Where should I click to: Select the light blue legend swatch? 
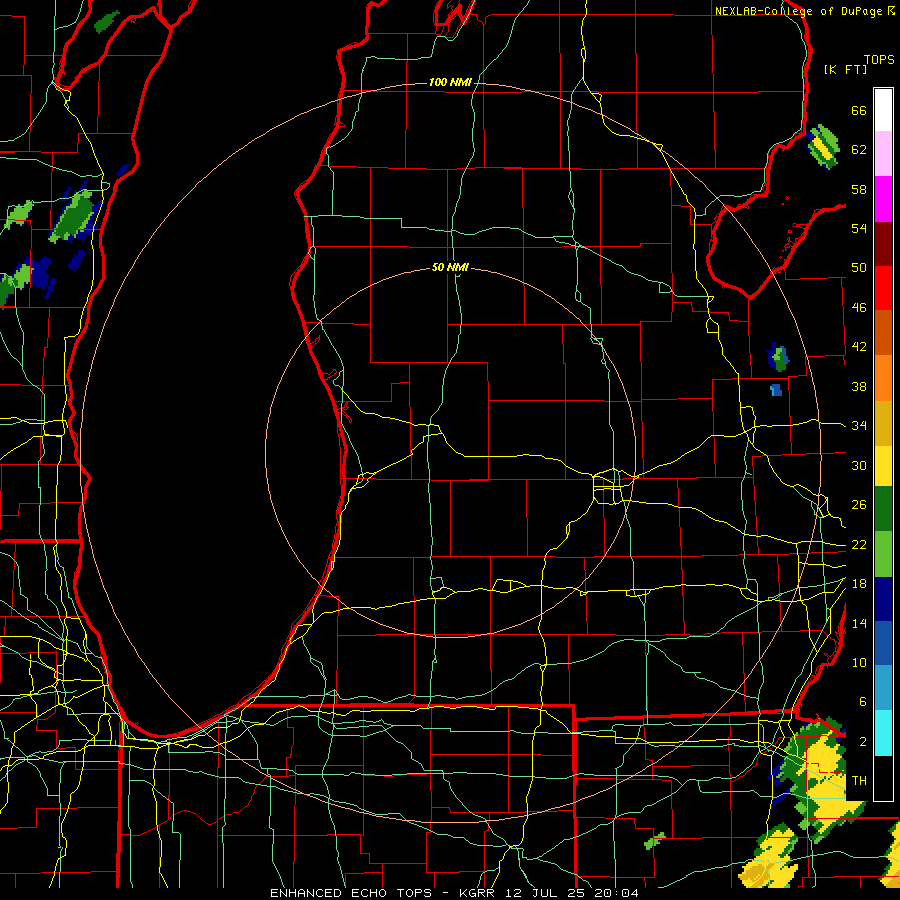[883, 688]
